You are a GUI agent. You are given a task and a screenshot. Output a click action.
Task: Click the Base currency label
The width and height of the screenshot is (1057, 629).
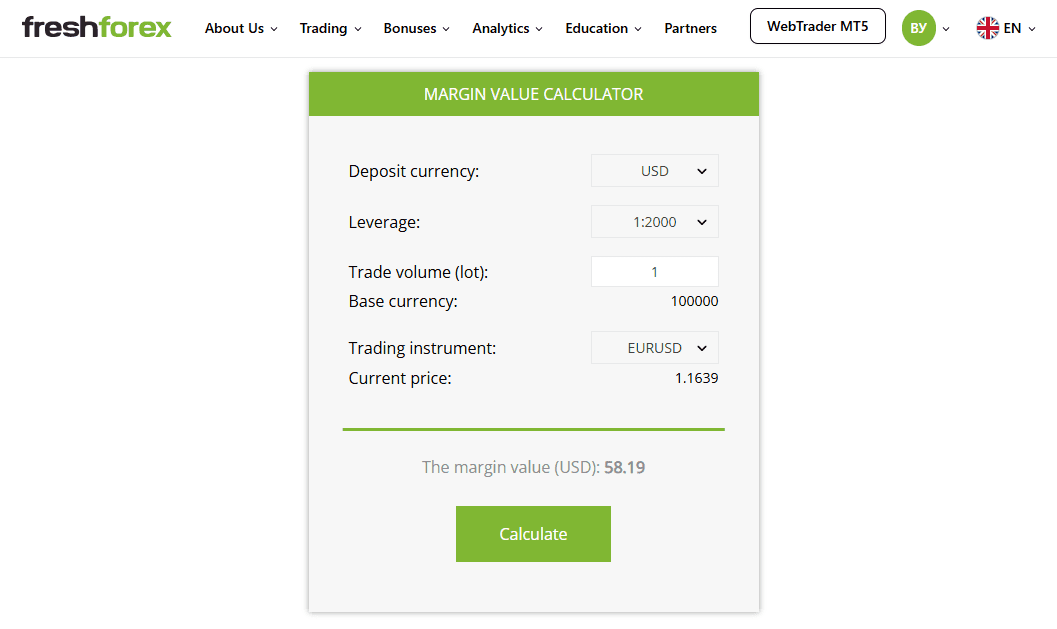(403, 301)
